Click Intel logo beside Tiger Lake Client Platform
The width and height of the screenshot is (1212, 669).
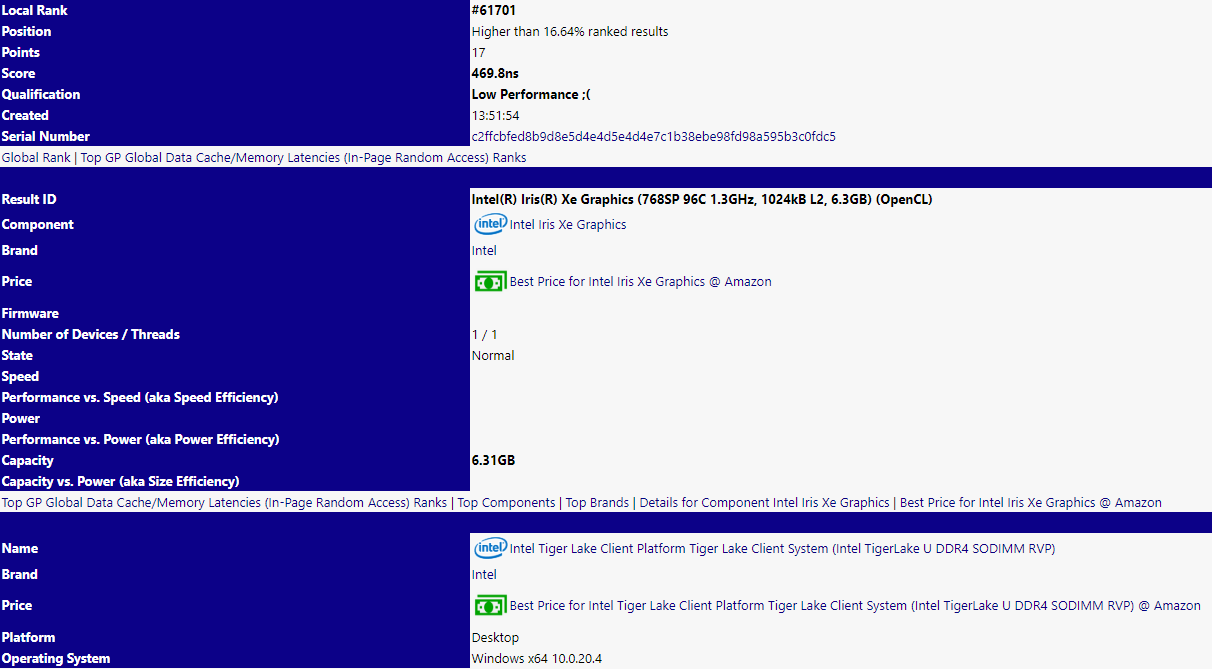pos(490,548)
